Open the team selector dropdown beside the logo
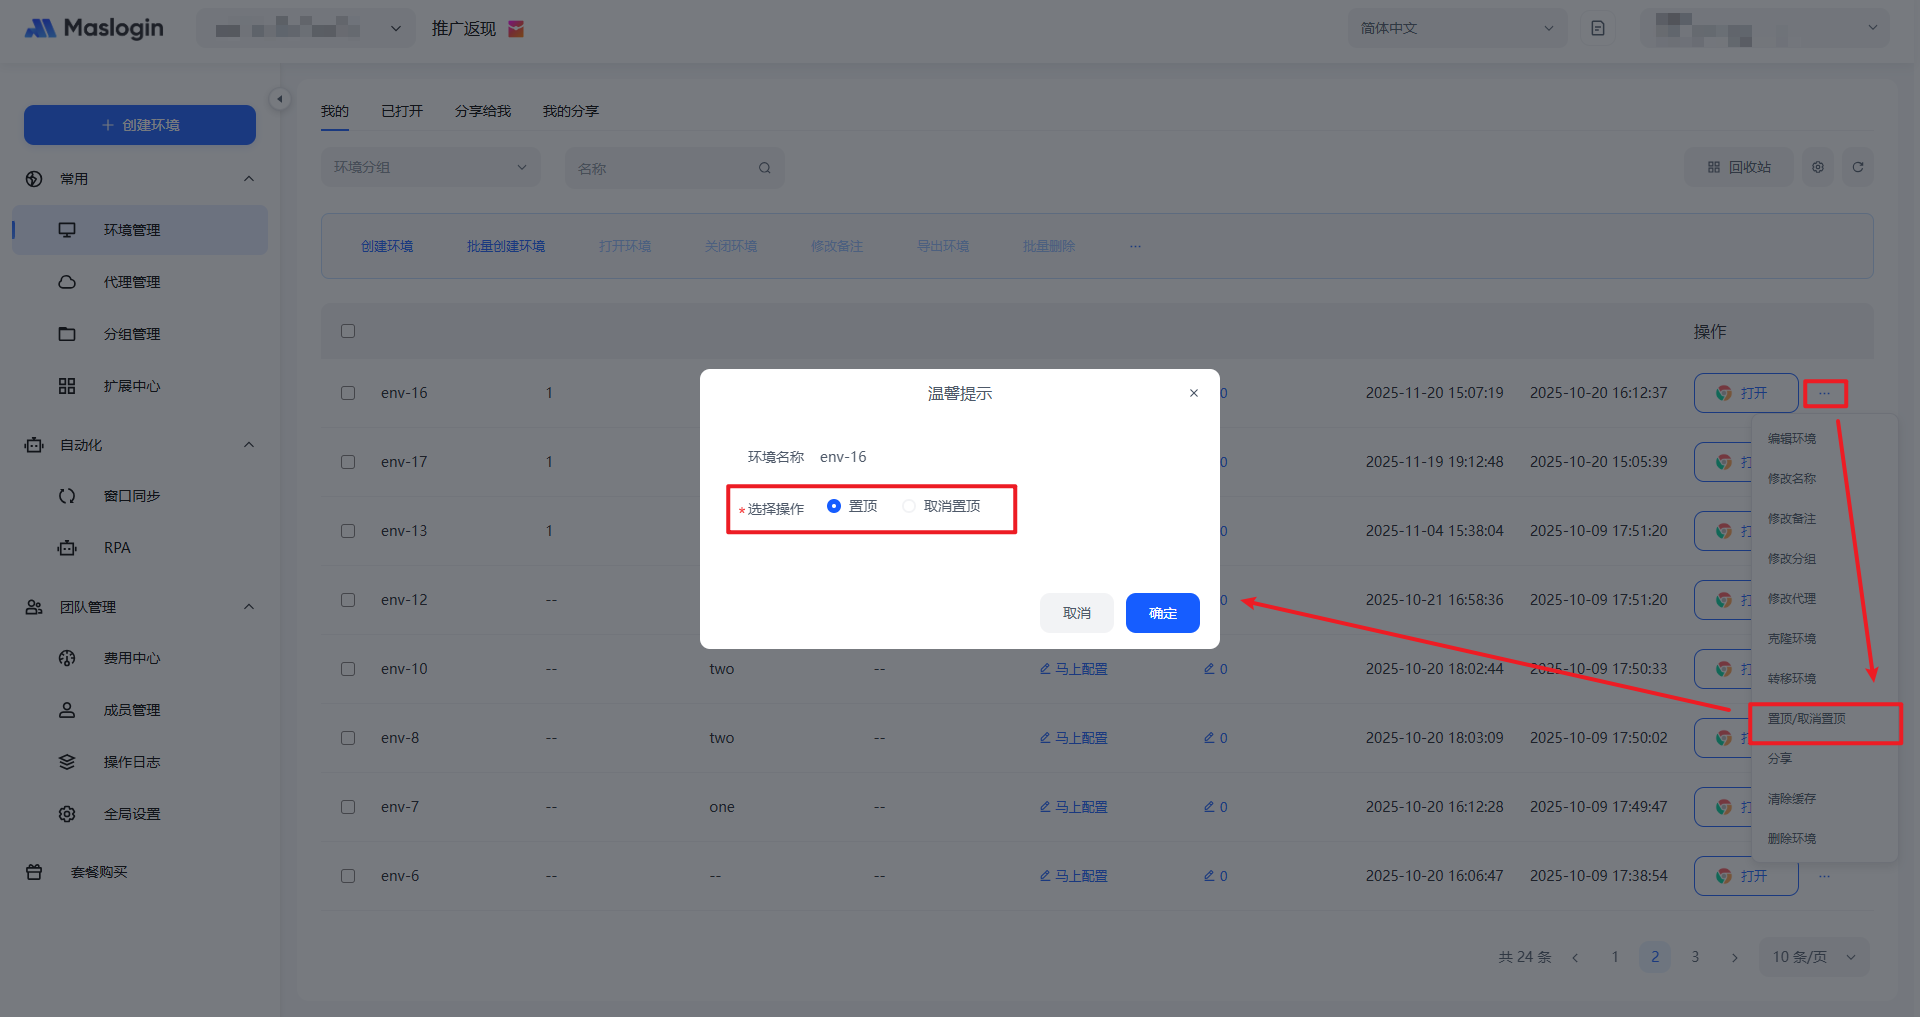 (305, 28)
